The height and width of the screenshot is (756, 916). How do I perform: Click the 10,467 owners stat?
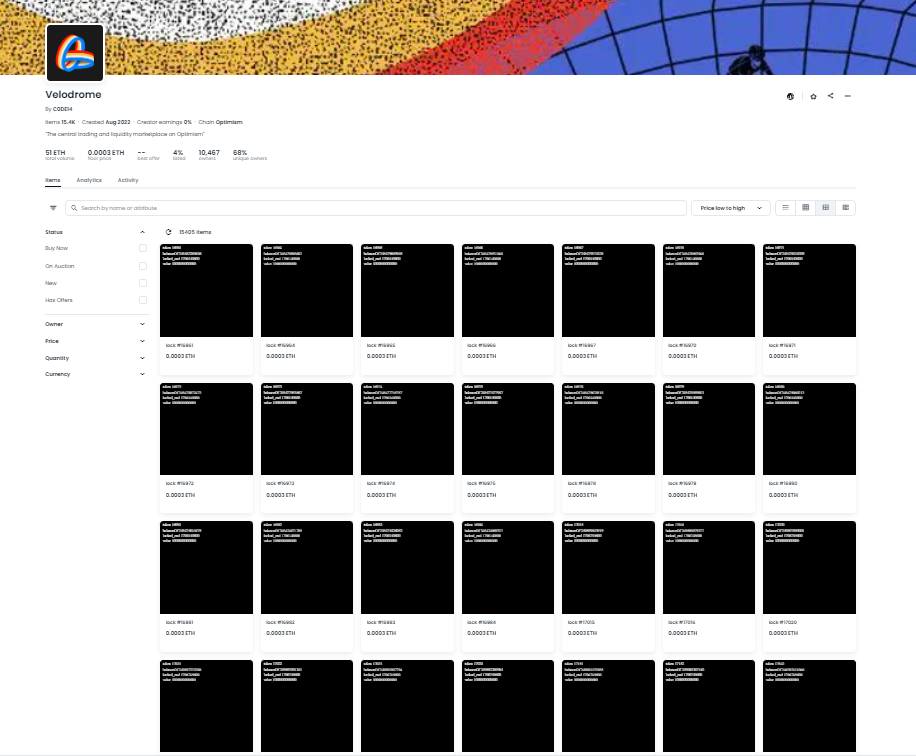209,155
